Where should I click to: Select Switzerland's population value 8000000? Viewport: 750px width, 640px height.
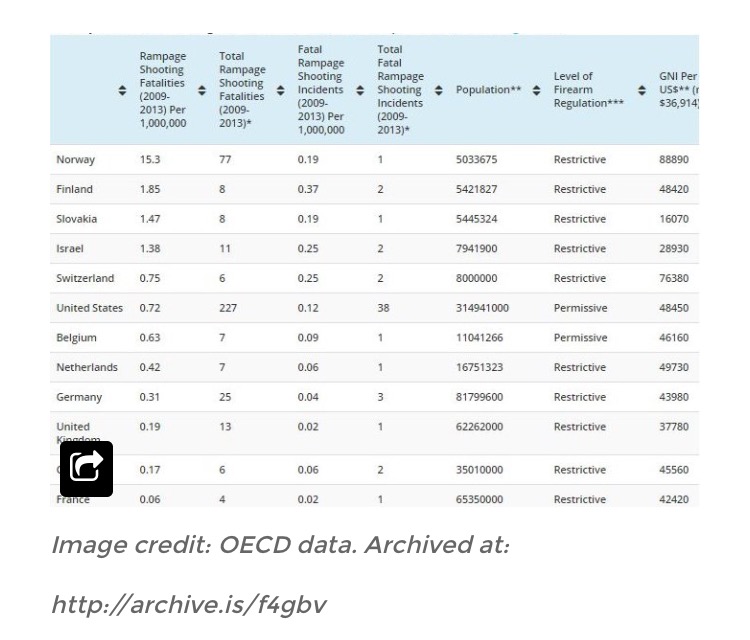coord(476,278)
